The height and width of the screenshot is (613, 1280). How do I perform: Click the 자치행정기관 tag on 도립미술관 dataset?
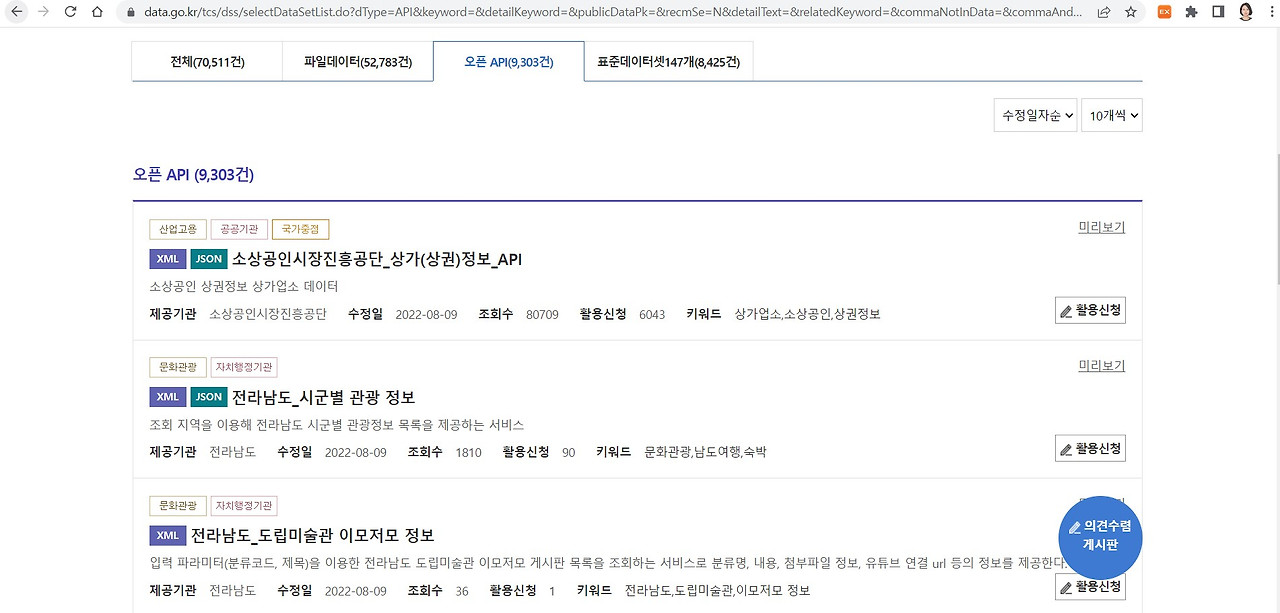pos(243,505)
